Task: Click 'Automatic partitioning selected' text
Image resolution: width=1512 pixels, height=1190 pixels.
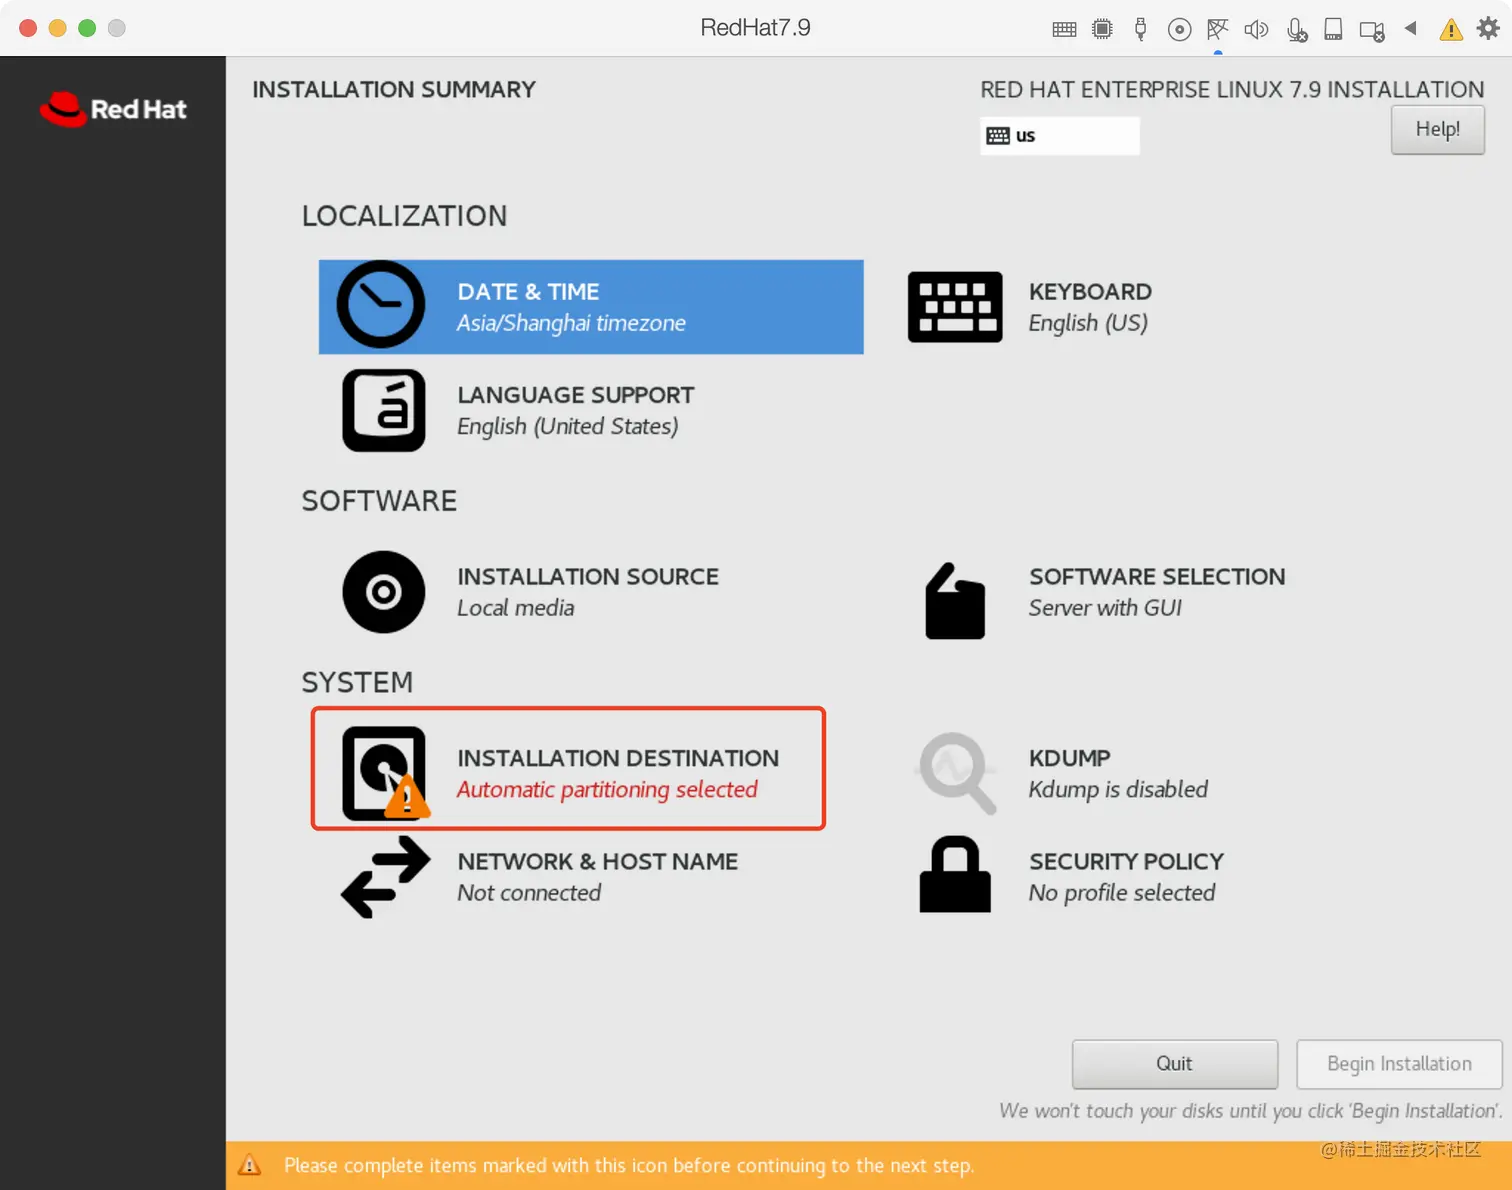Action: (607, 790)
